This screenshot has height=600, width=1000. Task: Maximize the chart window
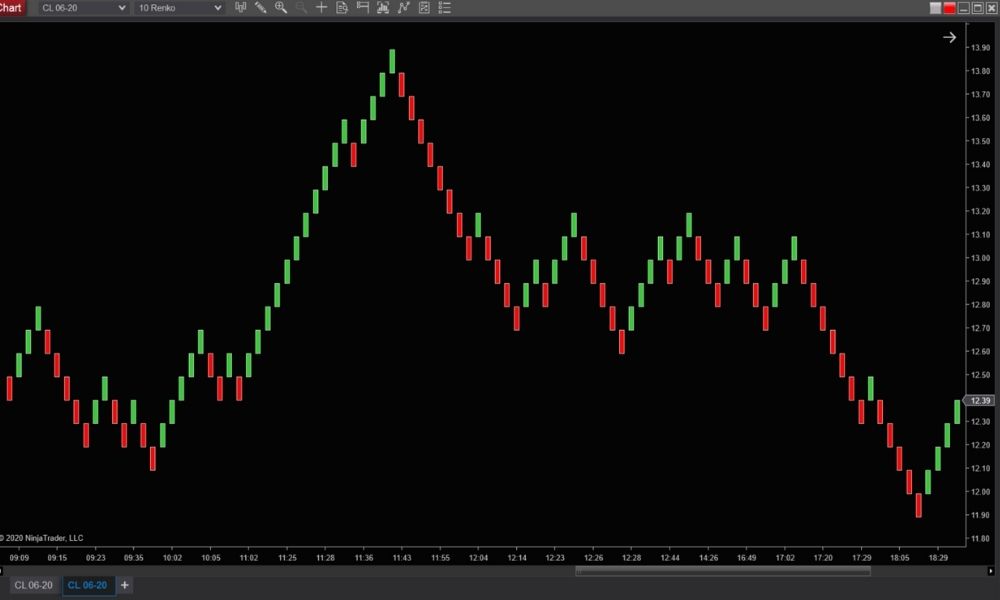tap(978, 8)
